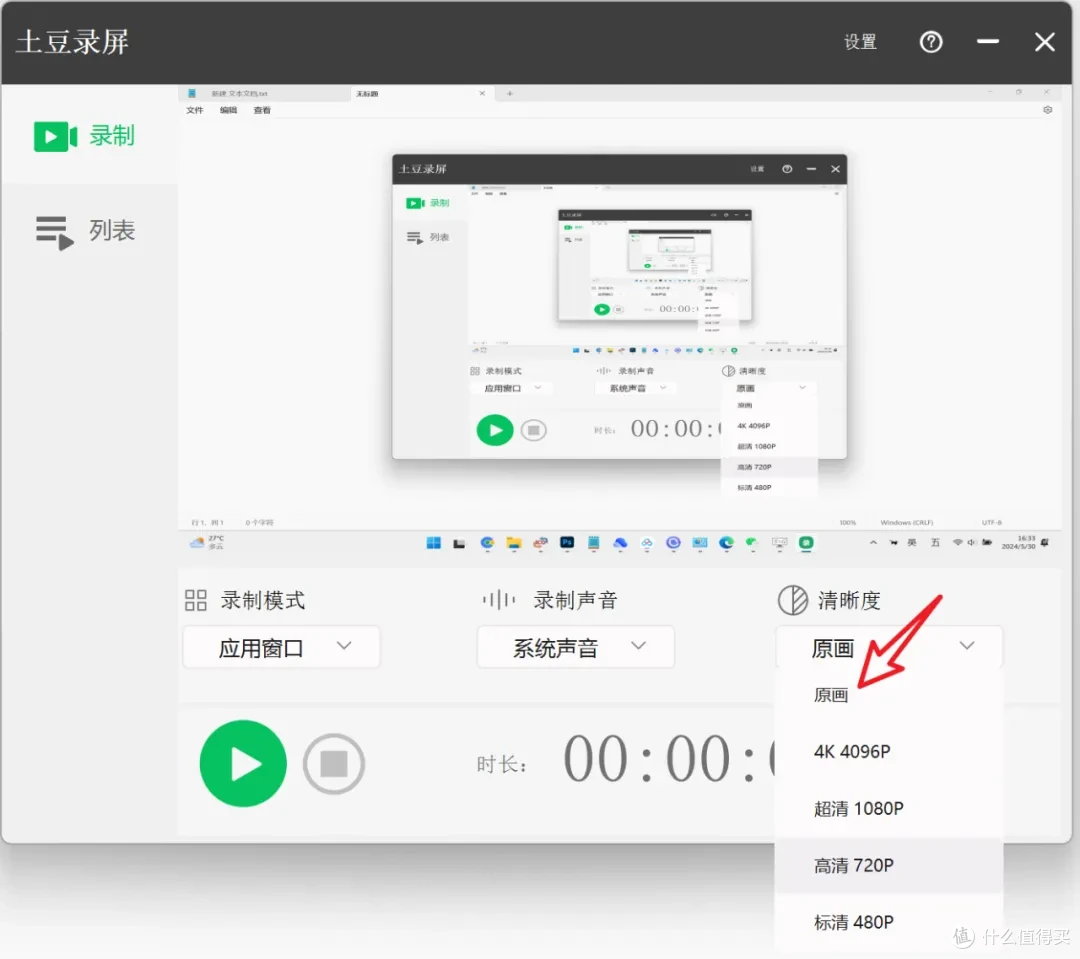Screen dimensions: 1080x959
Task: Minimize the 土豆录屏 window
Action: tap(988, 42)
